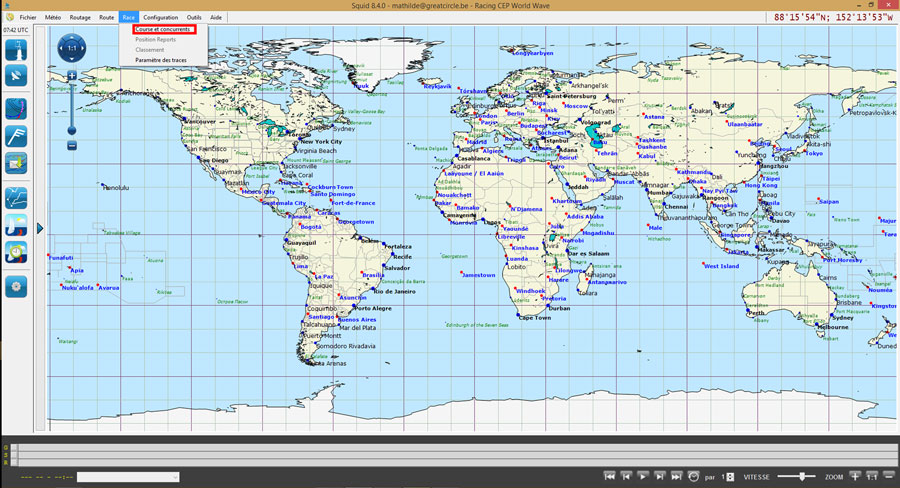Click the wind barb icon in sidebar

[x=16, y=135]
